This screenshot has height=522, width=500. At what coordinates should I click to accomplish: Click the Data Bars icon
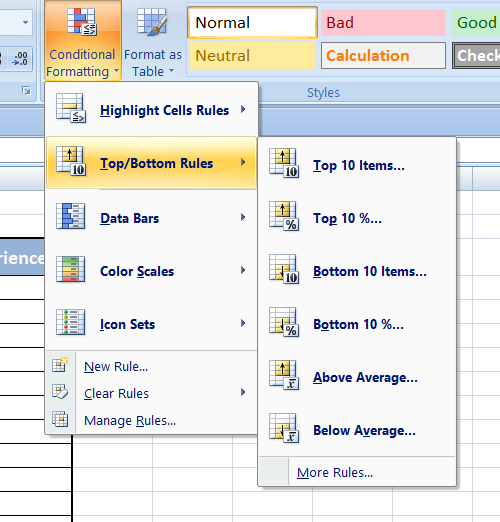point(71,216)
